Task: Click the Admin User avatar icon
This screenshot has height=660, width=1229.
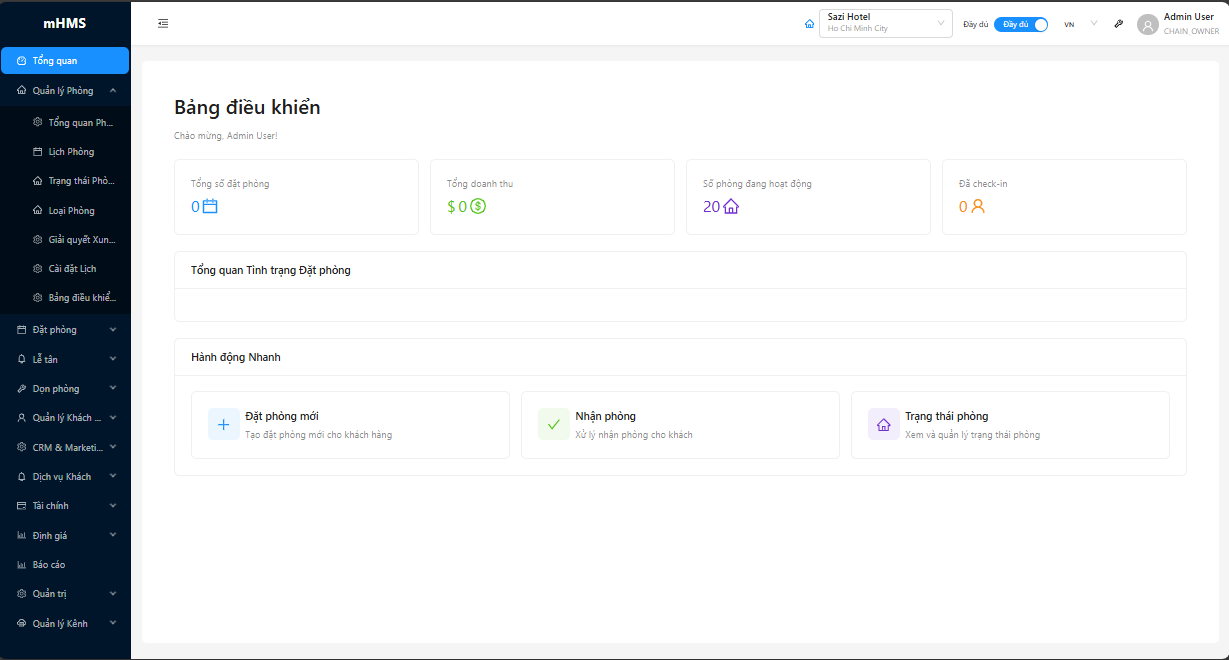Action: tap(1148, 24)
